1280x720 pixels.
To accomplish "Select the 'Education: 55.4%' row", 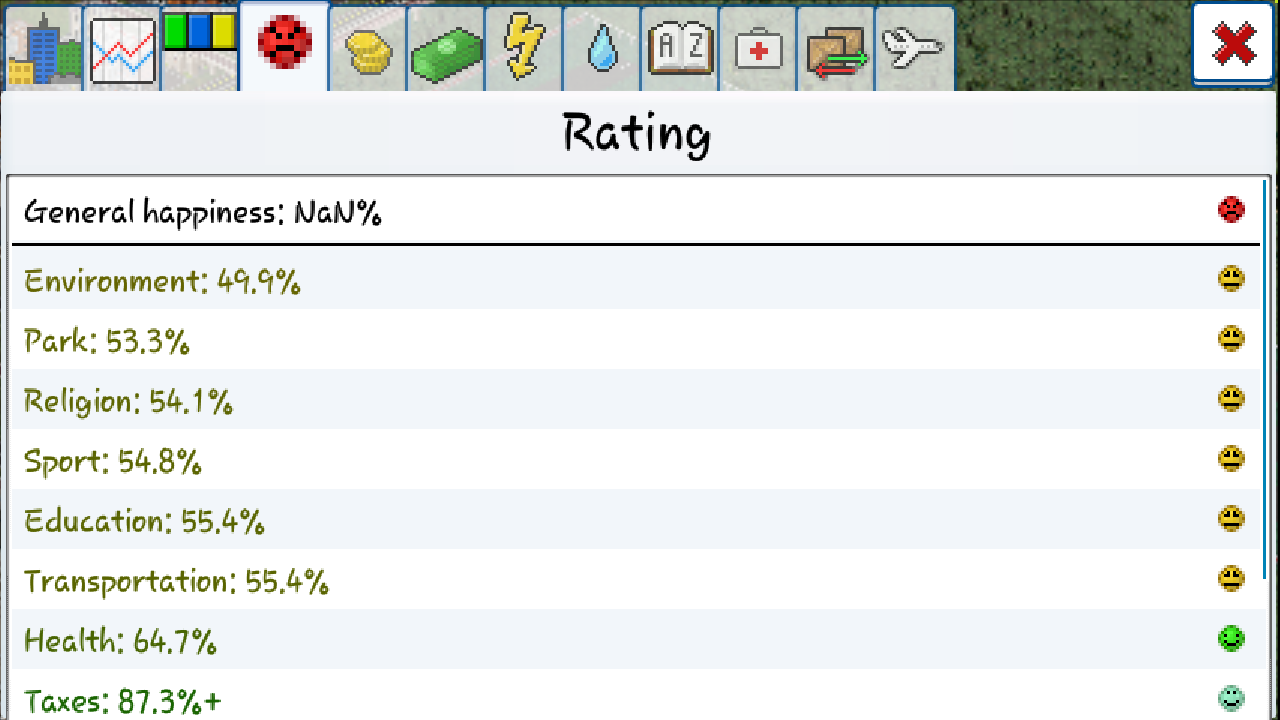I will pyautogui.click(x=636, y=519).
